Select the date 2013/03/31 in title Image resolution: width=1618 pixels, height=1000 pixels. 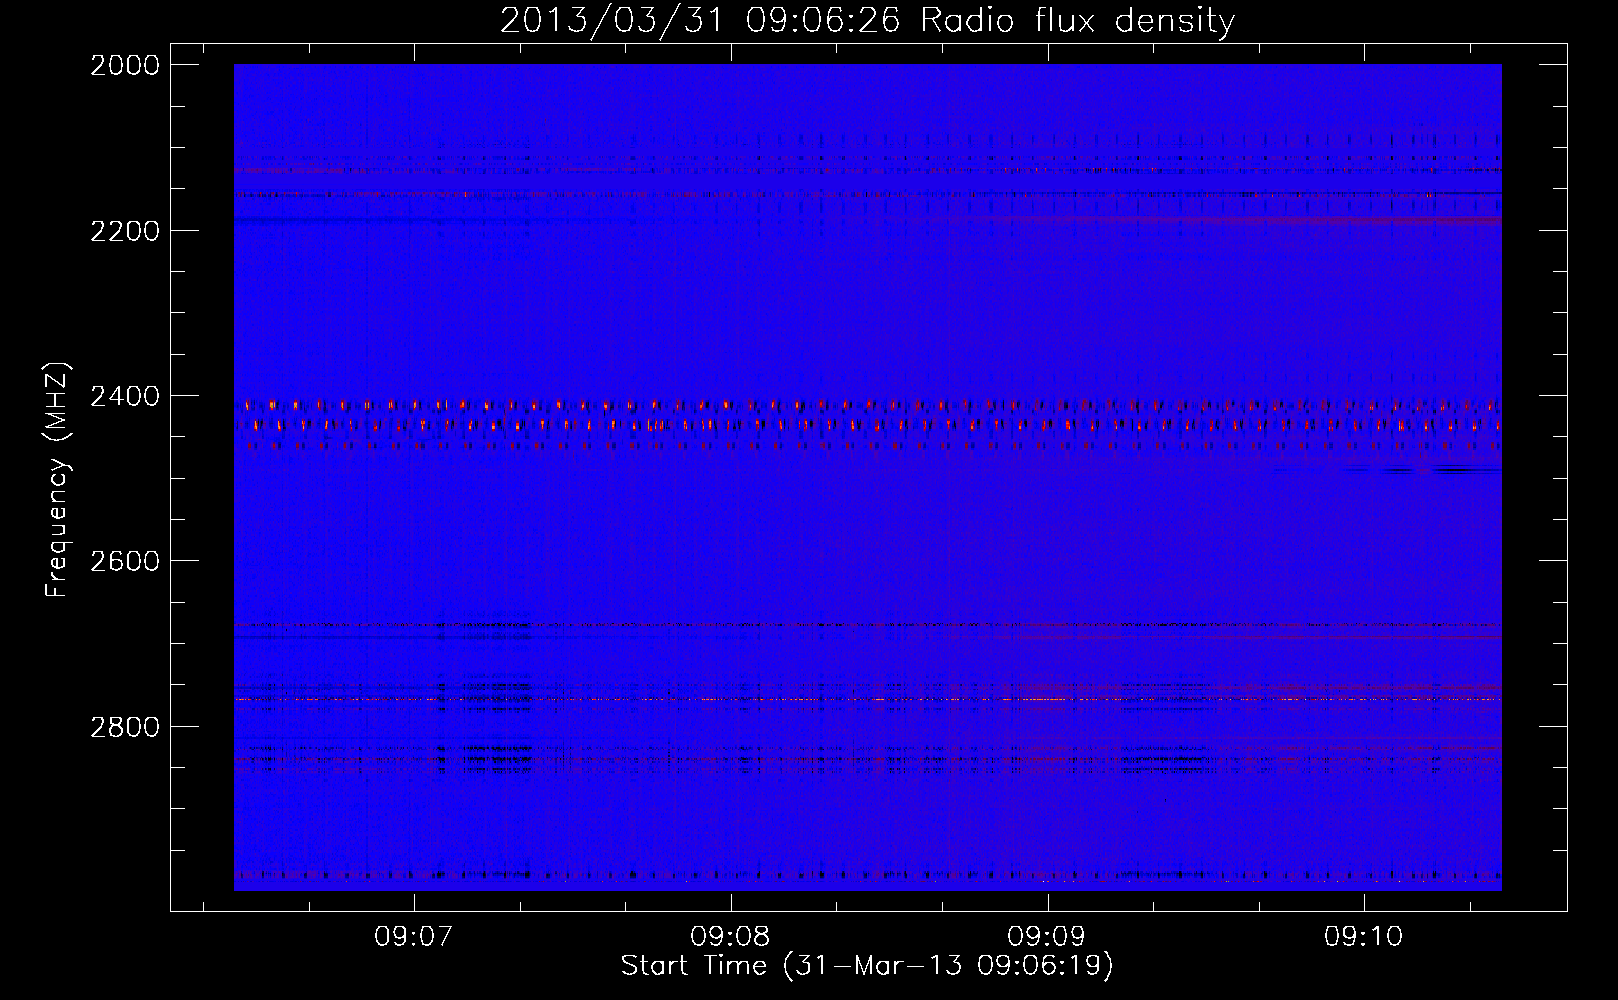pyautogui.click(x=611, y=21)
